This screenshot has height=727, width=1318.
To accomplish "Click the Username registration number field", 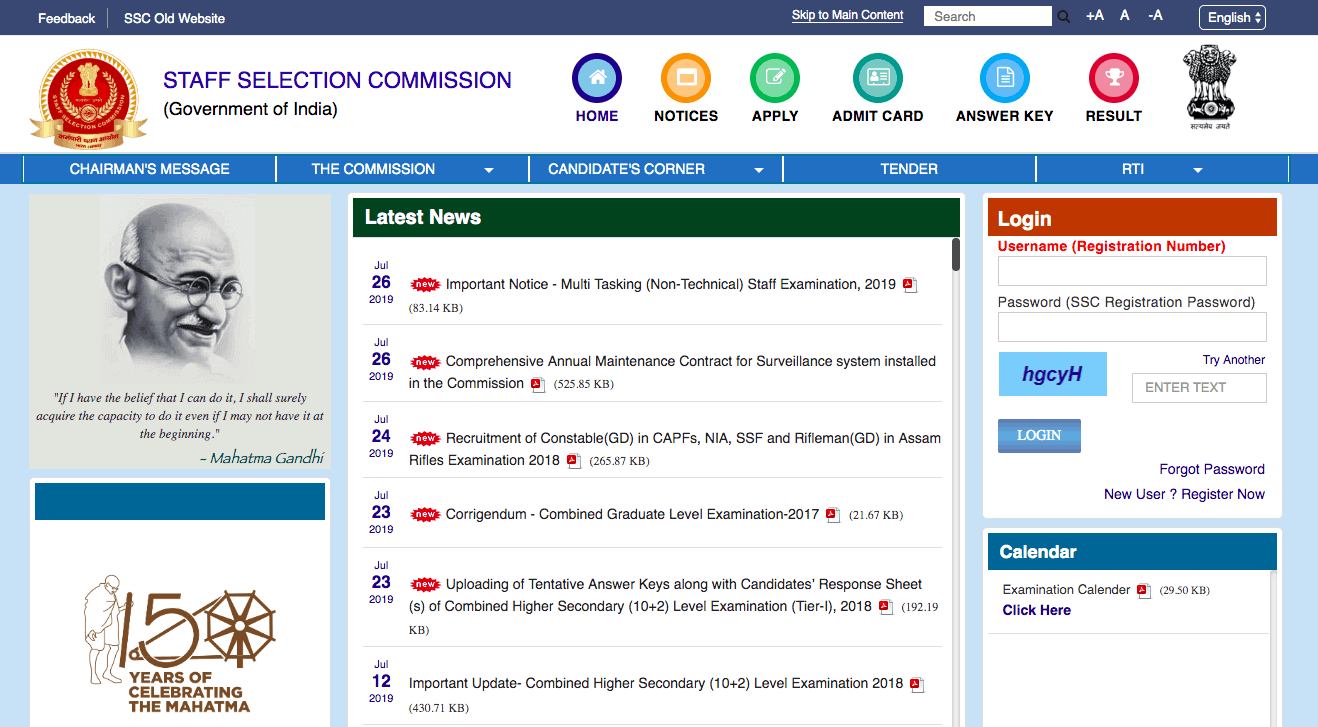I will 1132,271.
